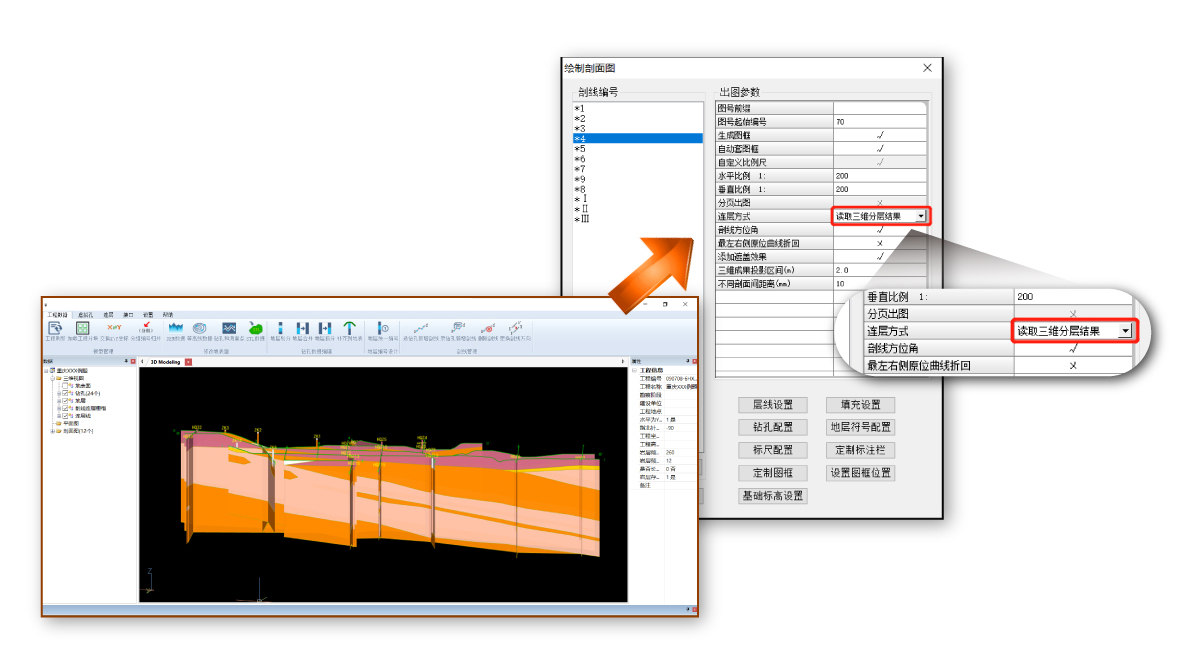Pin the left data panel
1189x667 pixels.
126,361
